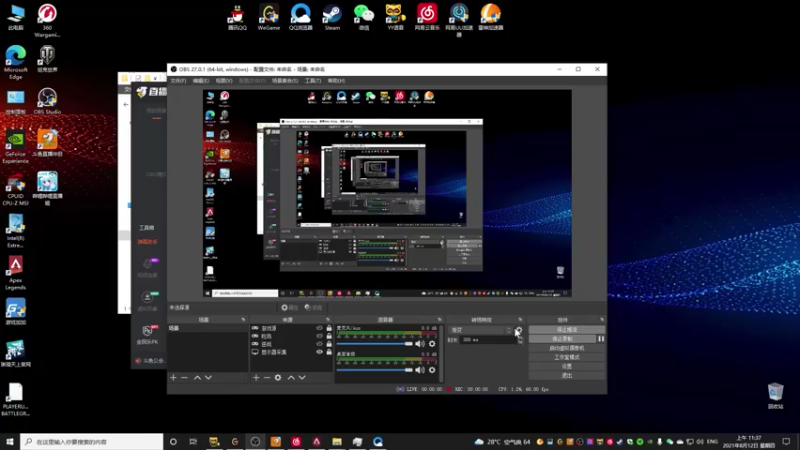Hide the 游戏源 source with eye icon
Image resolution: width=800 pixels, height=450 pixels.
coord(319,328)
